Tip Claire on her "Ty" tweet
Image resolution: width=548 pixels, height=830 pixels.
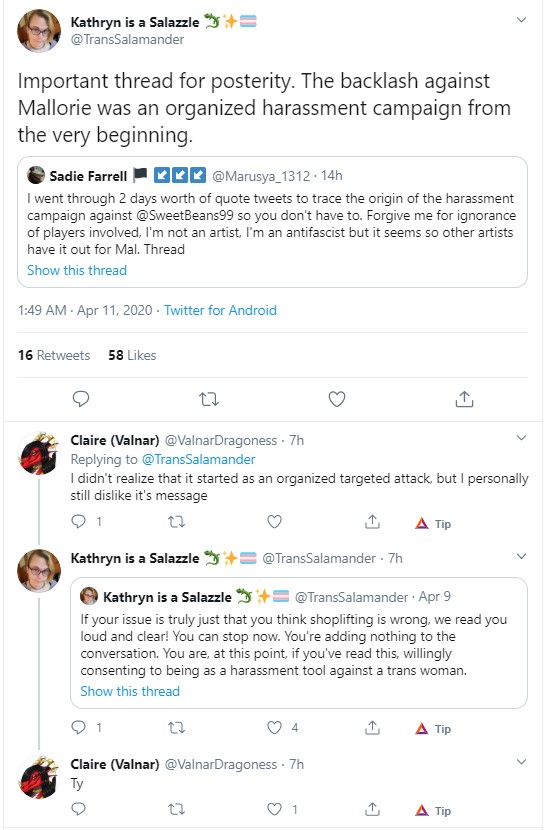tap(433, 810)
